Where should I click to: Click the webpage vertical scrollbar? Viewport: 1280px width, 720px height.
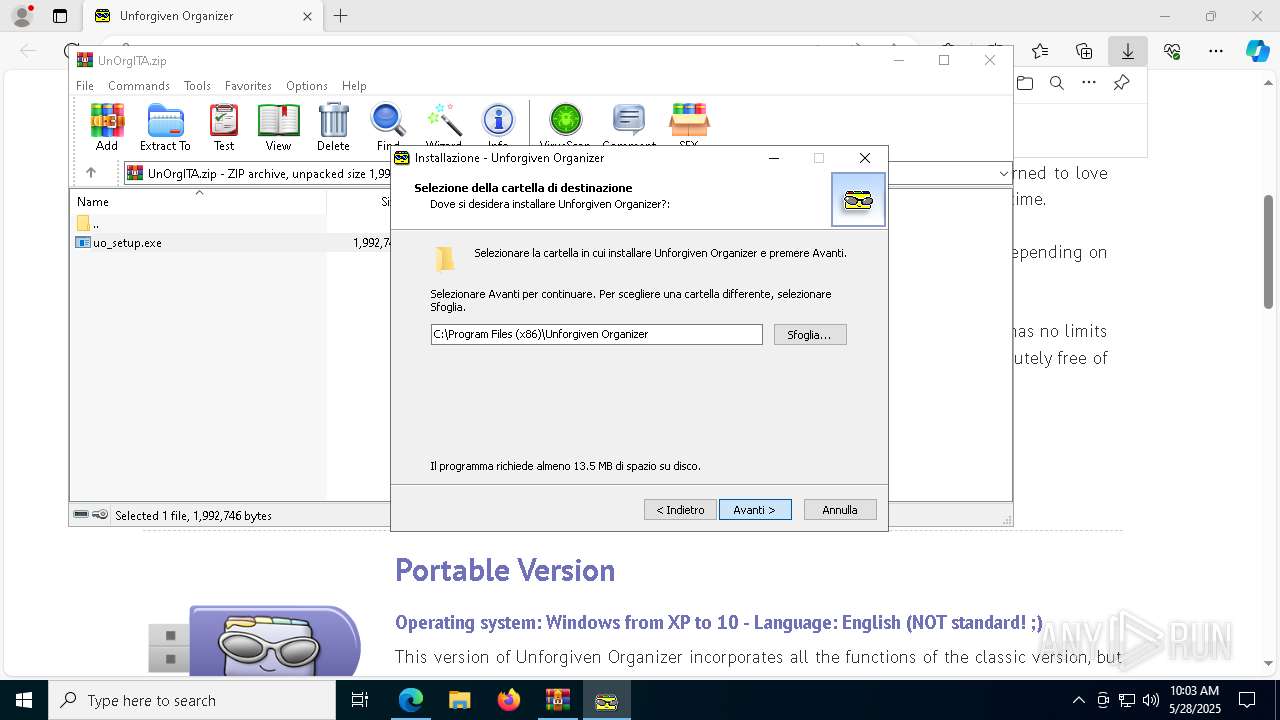pos(1269,250)
